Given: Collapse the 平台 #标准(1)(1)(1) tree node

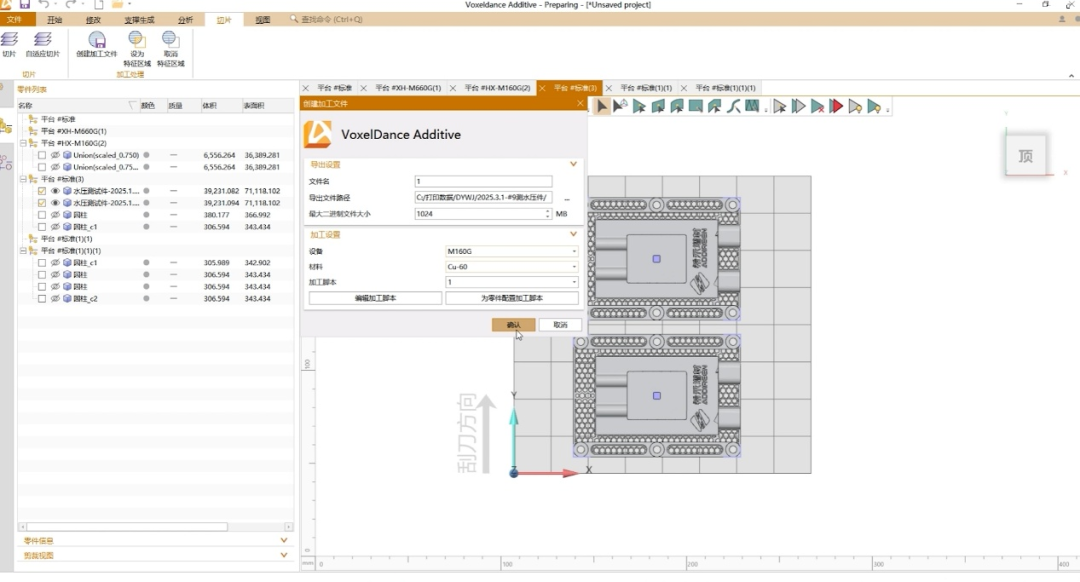Looking at the screenshot, I should click(23, 251).
